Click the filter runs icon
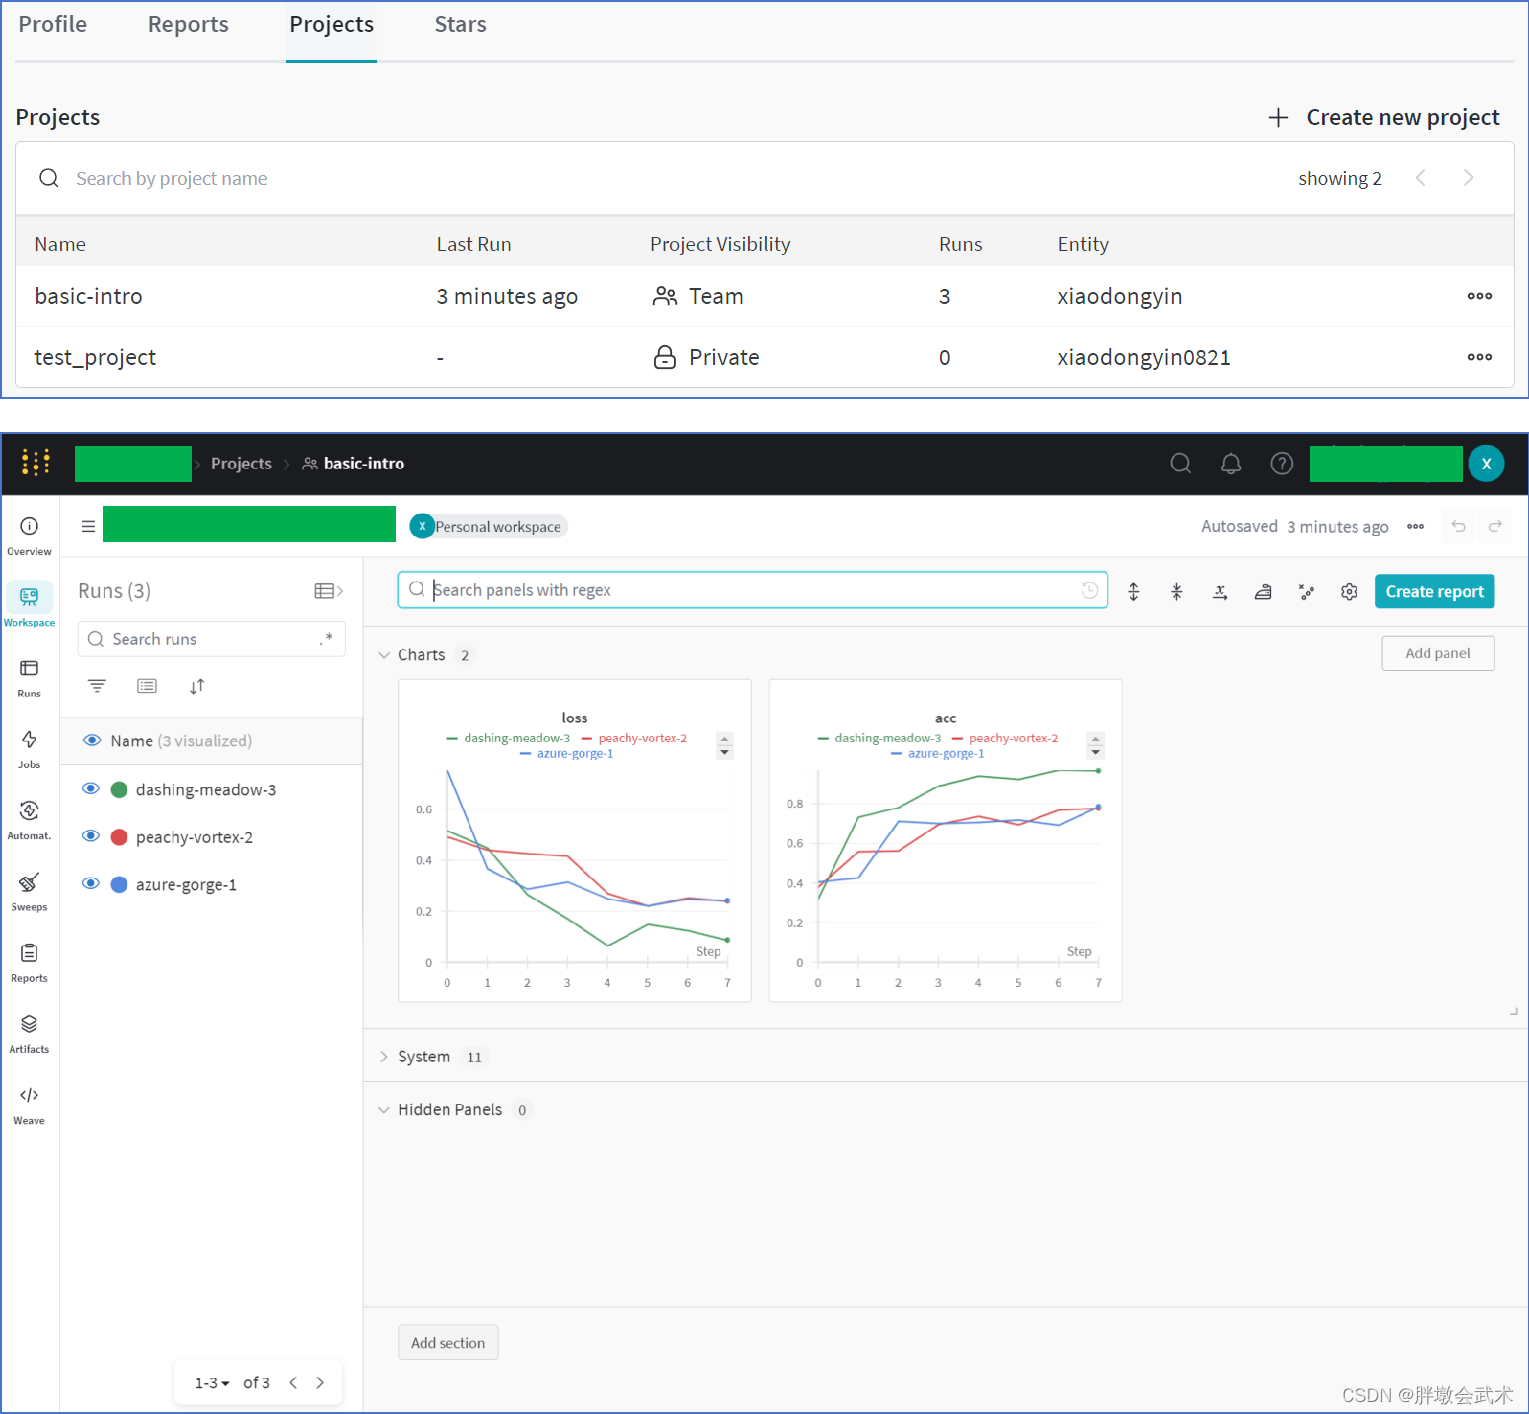Image resolution: width=1529 pixels, height=1414 pixels. pos(97,686)
